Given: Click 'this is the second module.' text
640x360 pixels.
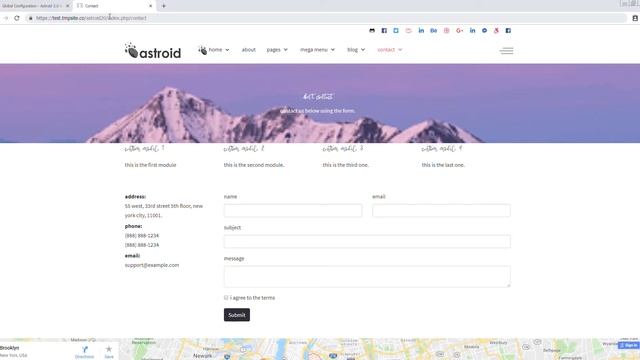Looking at the screenshot, I should 254,165.
